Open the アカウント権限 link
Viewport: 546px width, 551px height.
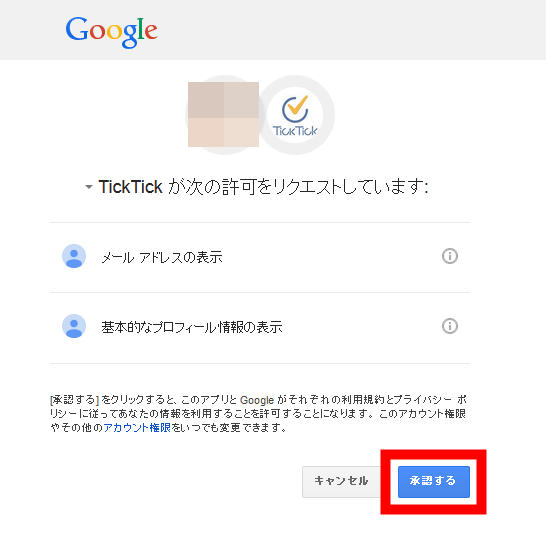[x=137, y=428]
